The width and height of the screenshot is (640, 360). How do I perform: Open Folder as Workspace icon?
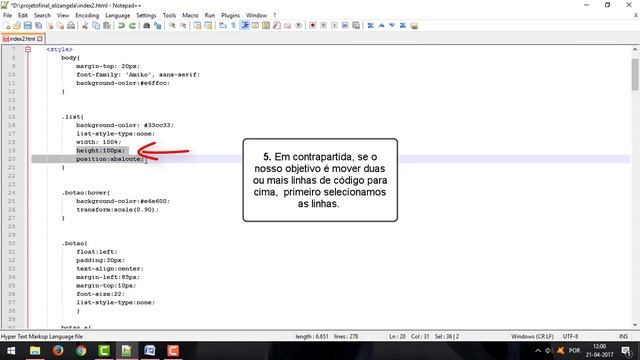pos(287,25)
